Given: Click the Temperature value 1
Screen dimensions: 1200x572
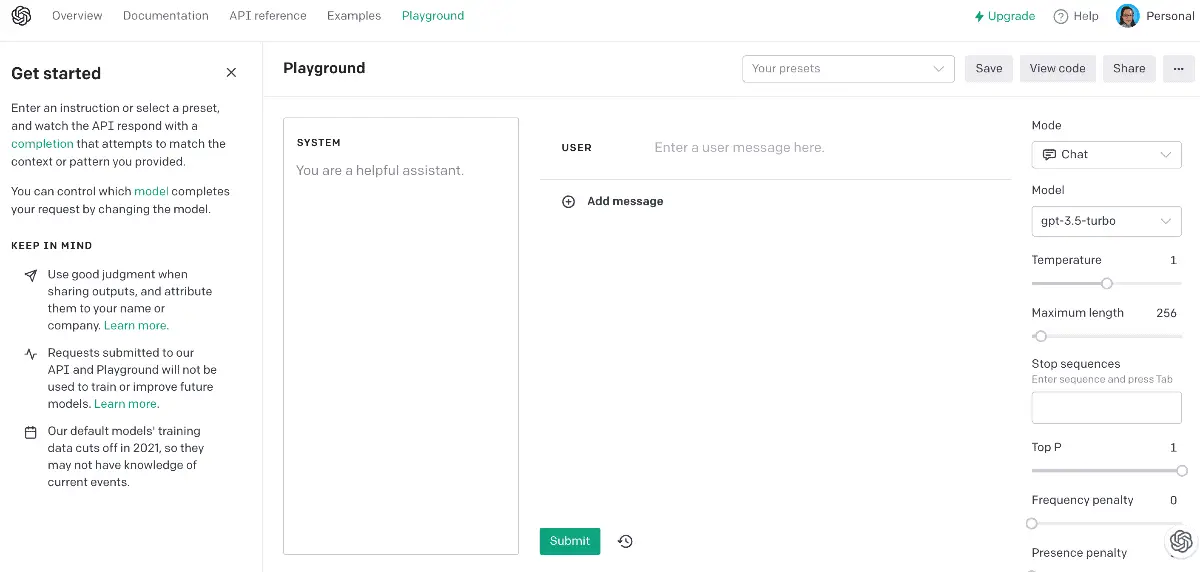Looking at the screenshot, I should [1173, 260].
